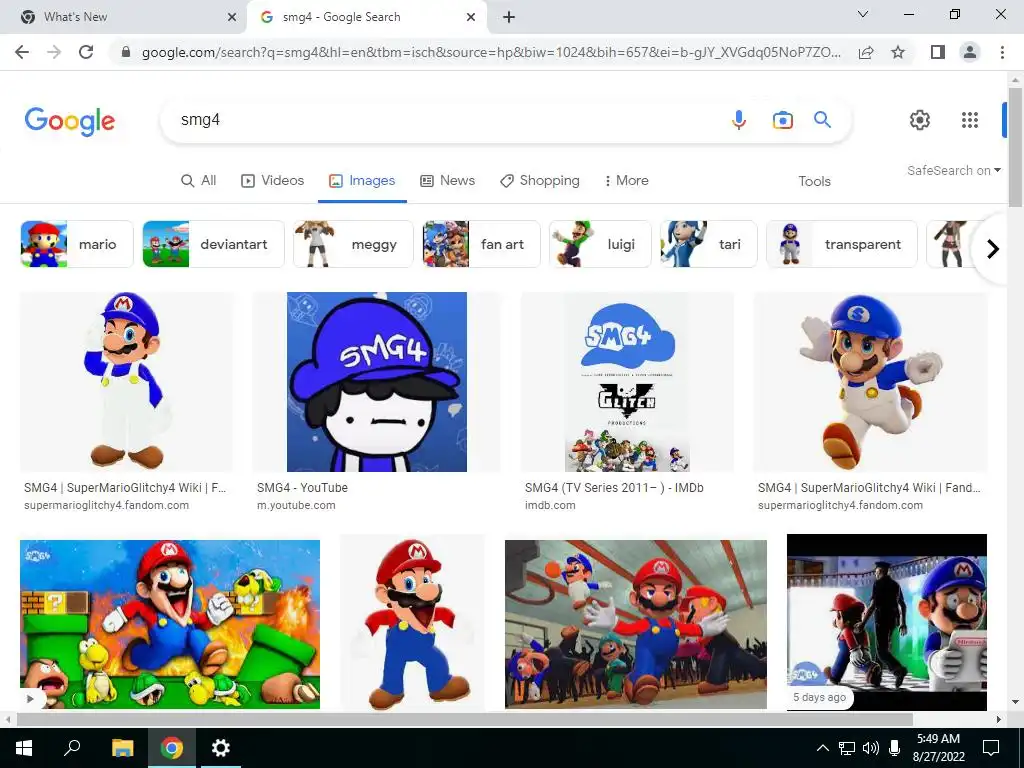Open Google quick settings gear
The height and width of the screenshot is (768, 1024).
[x=920, y=120]
